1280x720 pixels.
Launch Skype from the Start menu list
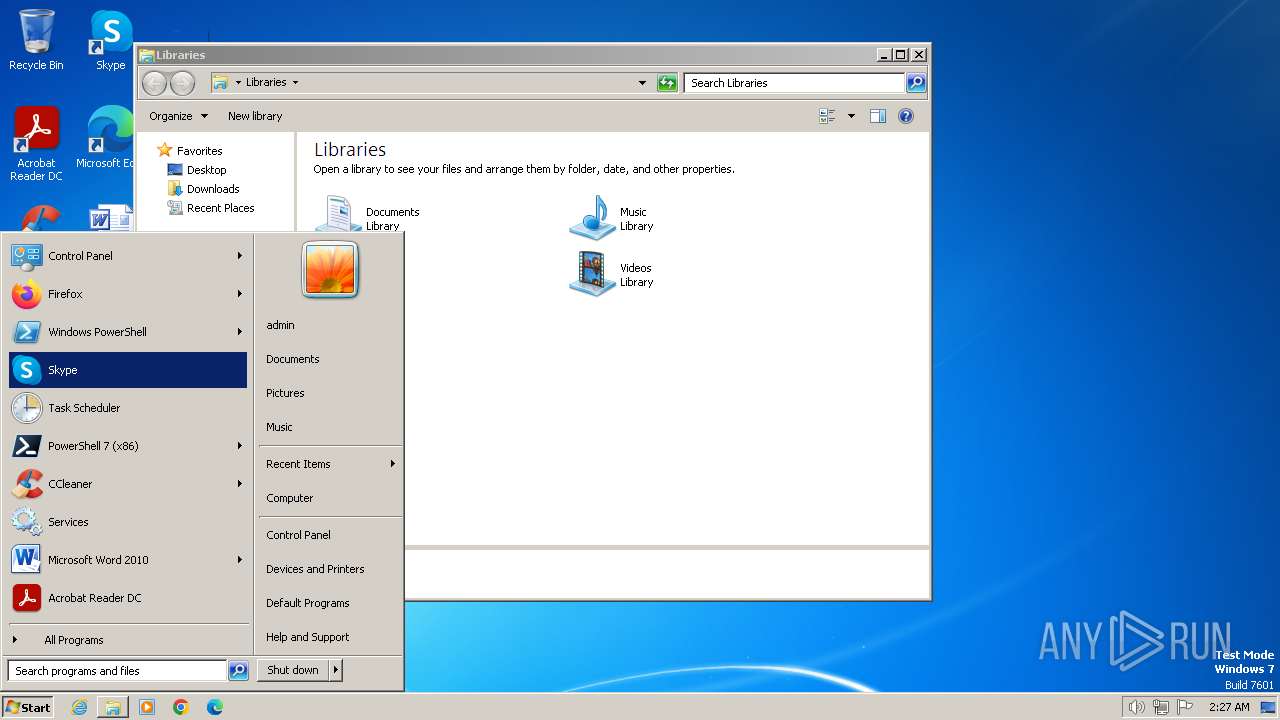(127, 370)
